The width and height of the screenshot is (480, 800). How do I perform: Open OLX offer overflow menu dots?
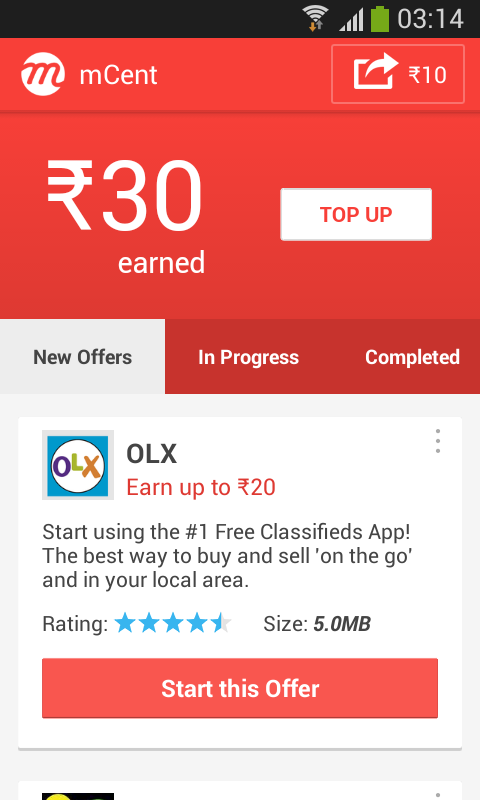click(438, 441)
